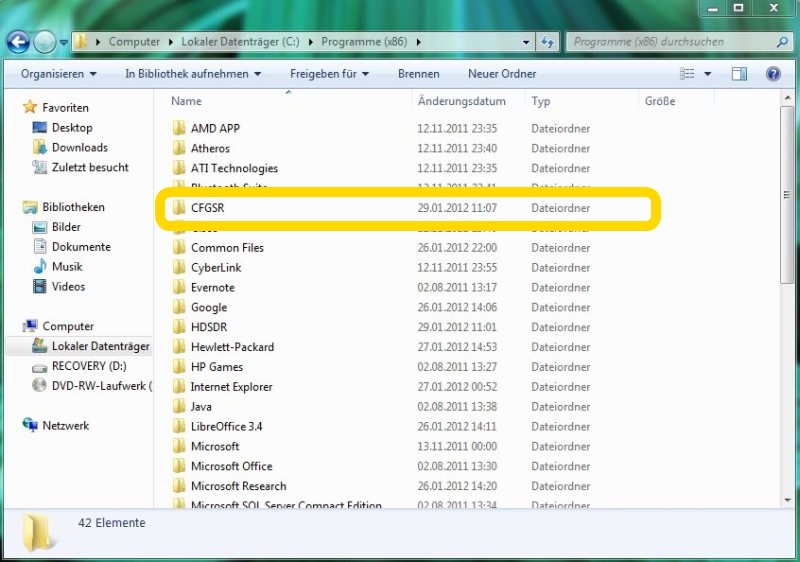
Task: Click the Brennen button
Action: 418,74
